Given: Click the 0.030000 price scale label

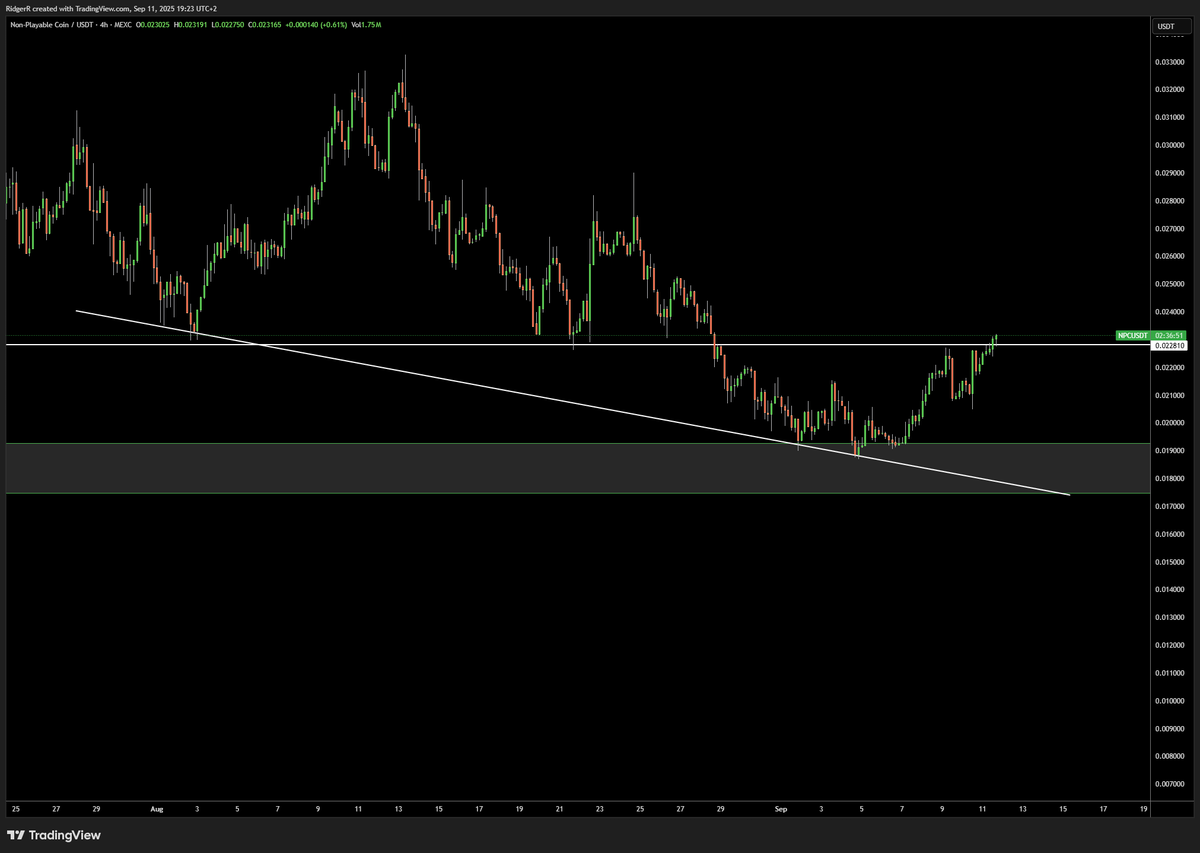Looking at the screenshot, I should tap(1169, 145).
